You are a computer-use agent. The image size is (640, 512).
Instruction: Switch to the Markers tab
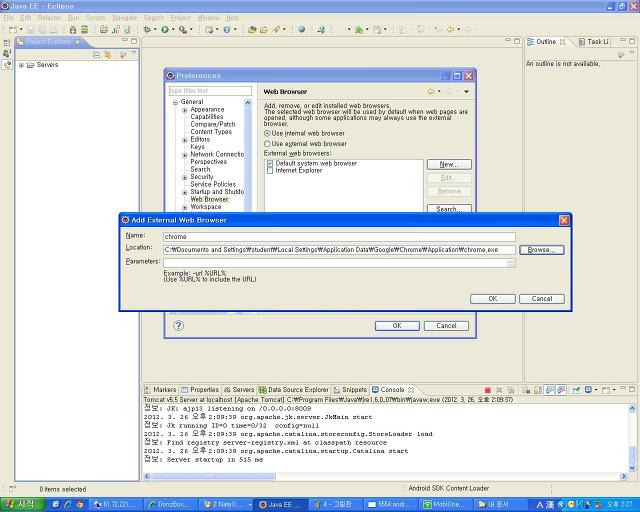click(160, 390)
